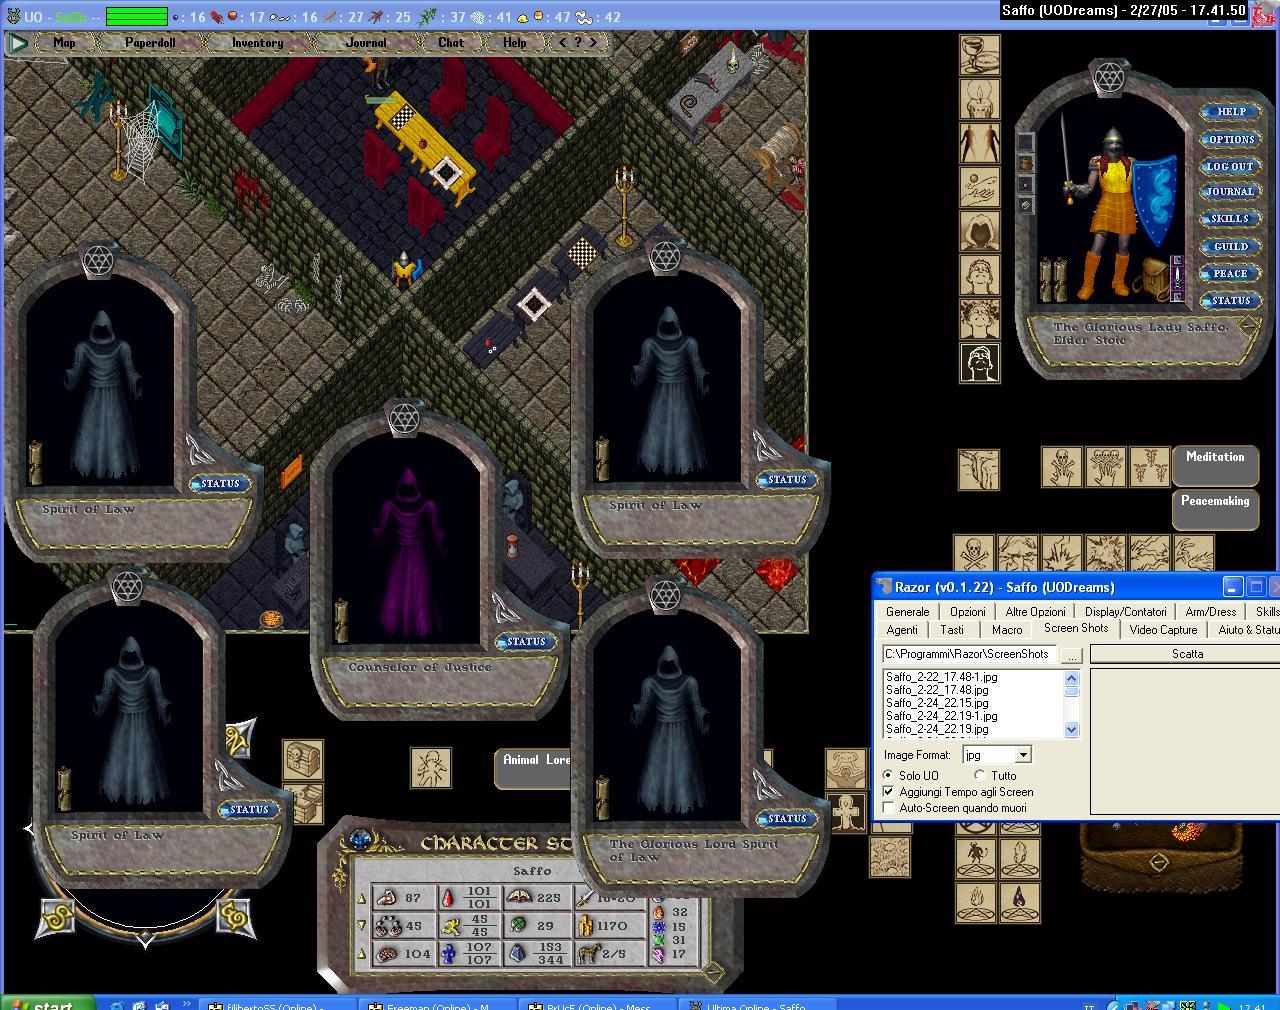Viewport: 1280px width, 1010px height.
Task: Open the scroll on the Counselor of Justice paperdoll
Action: (341, 619)
